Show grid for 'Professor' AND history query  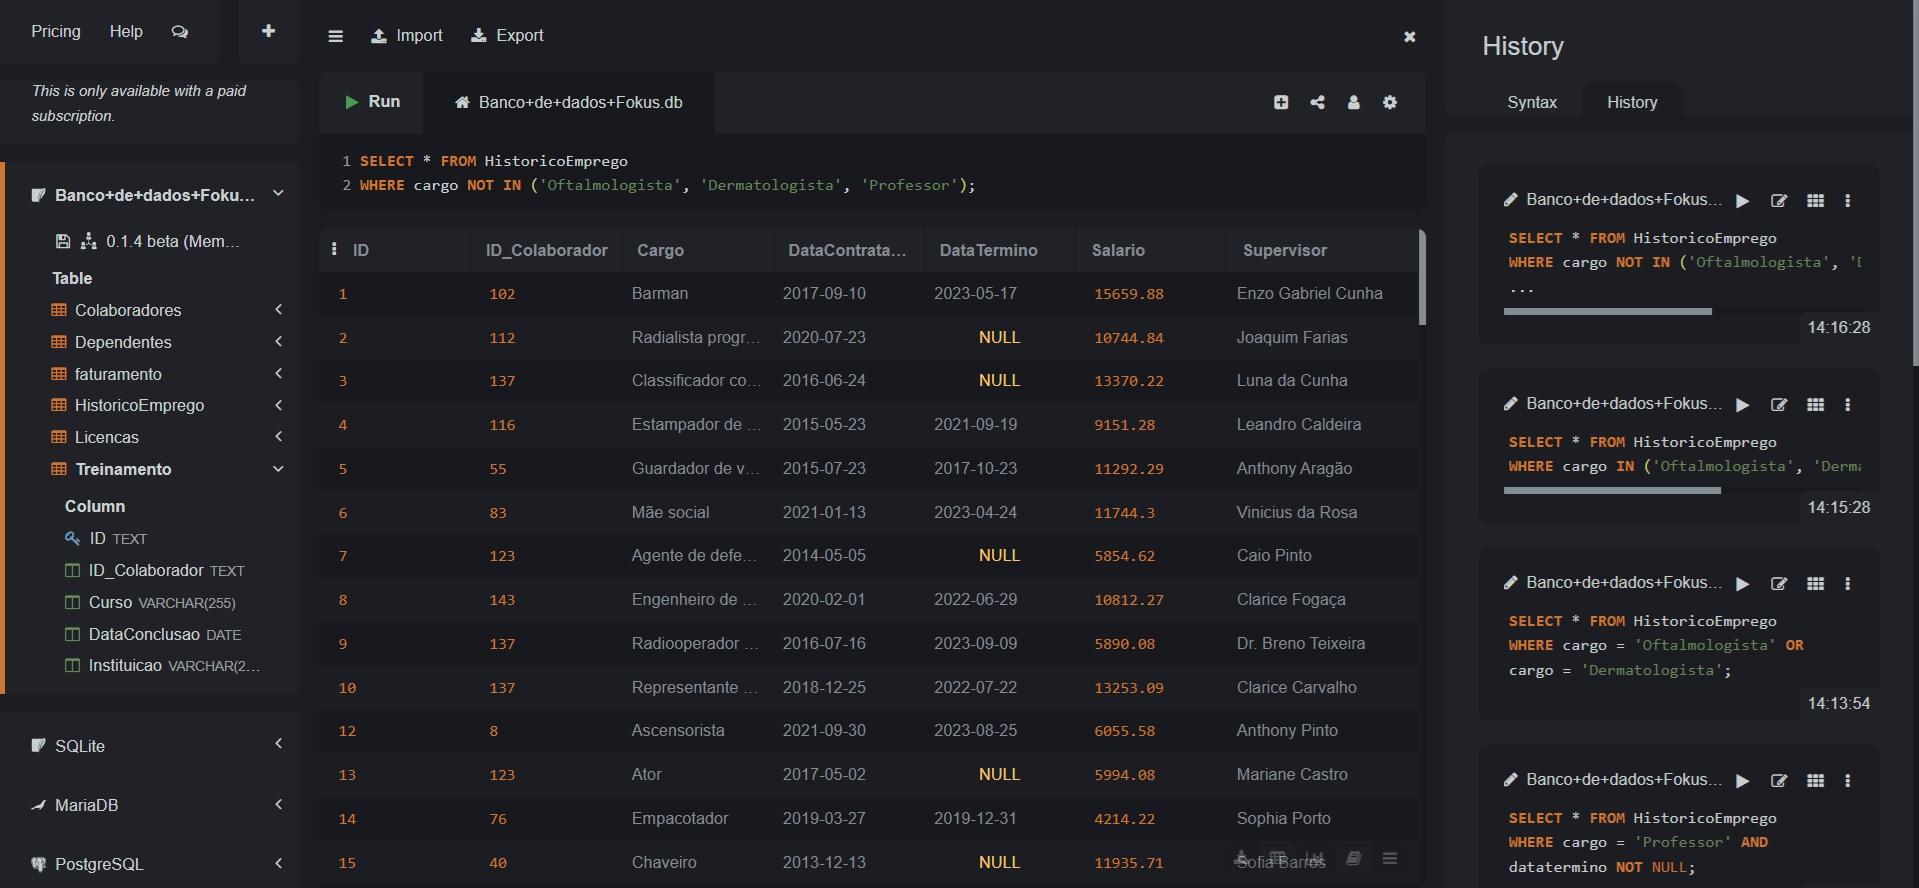pyautogui.click(x=1815, y=781)
